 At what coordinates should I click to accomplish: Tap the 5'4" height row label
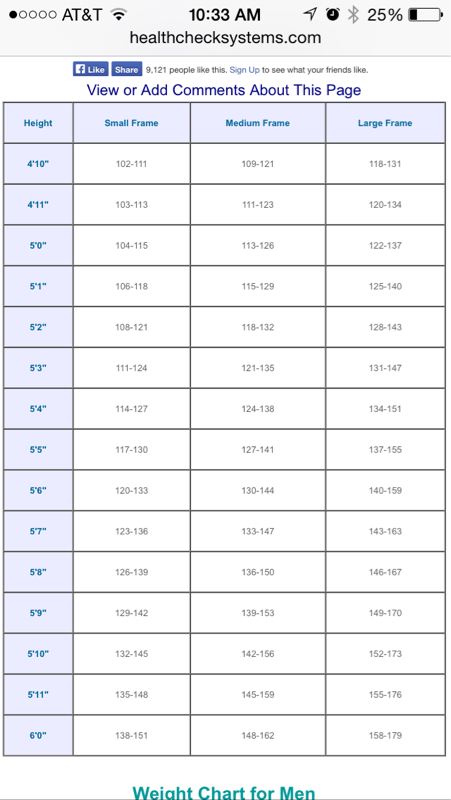point(38,409)
